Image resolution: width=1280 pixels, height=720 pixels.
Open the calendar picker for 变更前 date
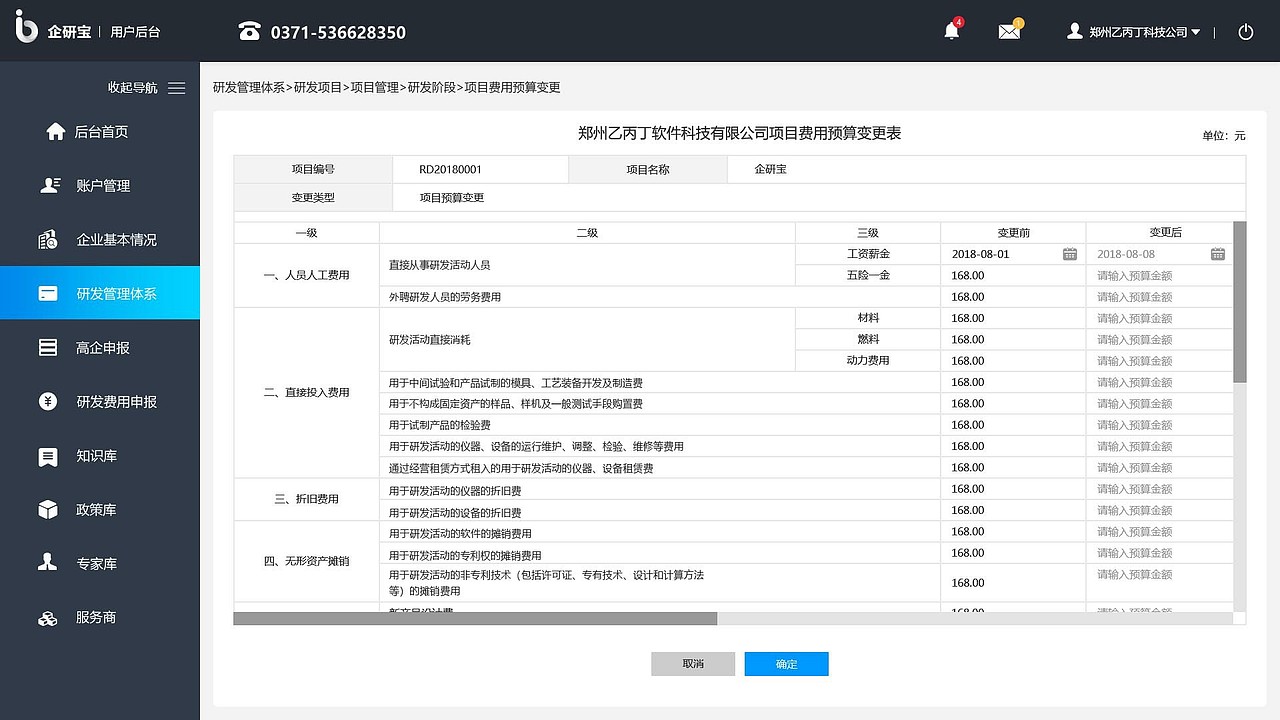(1068, 254)
